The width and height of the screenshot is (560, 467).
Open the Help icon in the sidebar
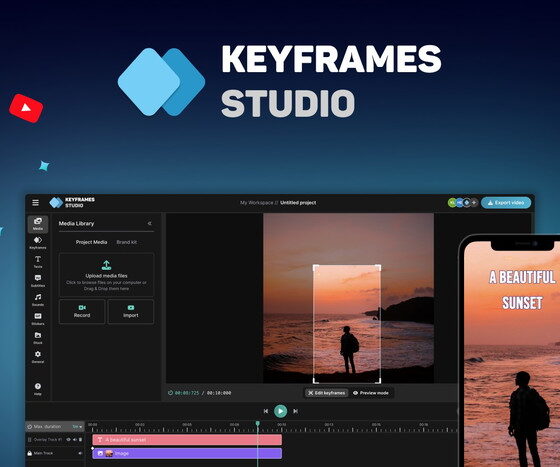[x=38, y=389]
